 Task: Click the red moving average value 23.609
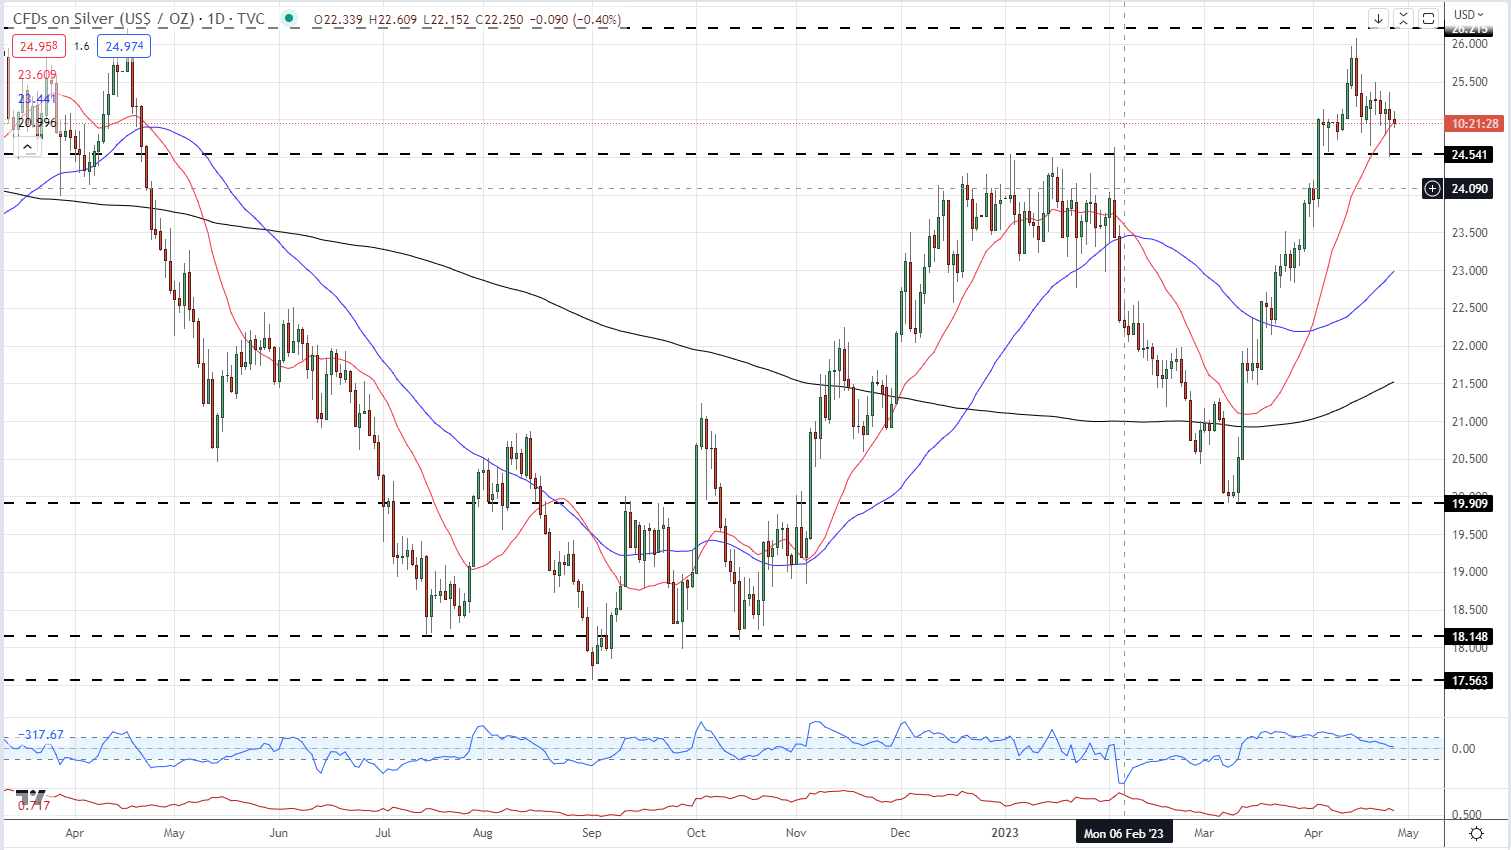38,75
